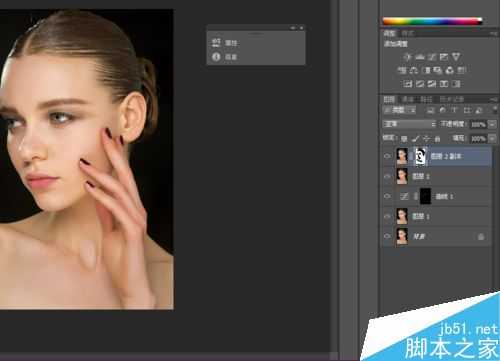Select the 图层 1 layer

point(437,216)
